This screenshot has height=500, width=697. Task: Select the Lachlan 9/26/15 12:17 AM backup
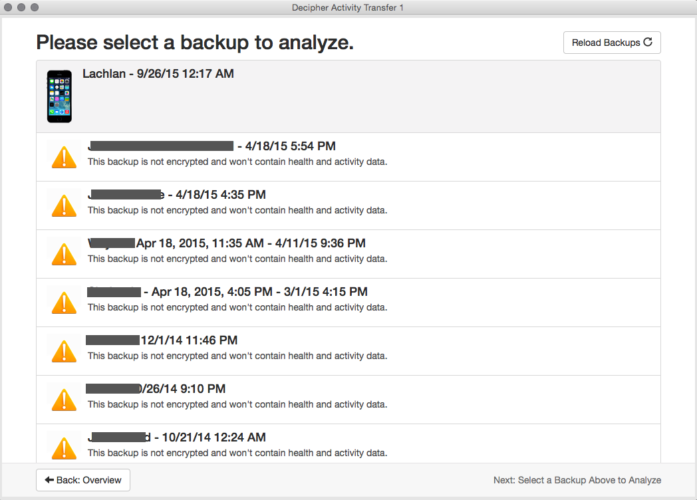coord(348,96)
